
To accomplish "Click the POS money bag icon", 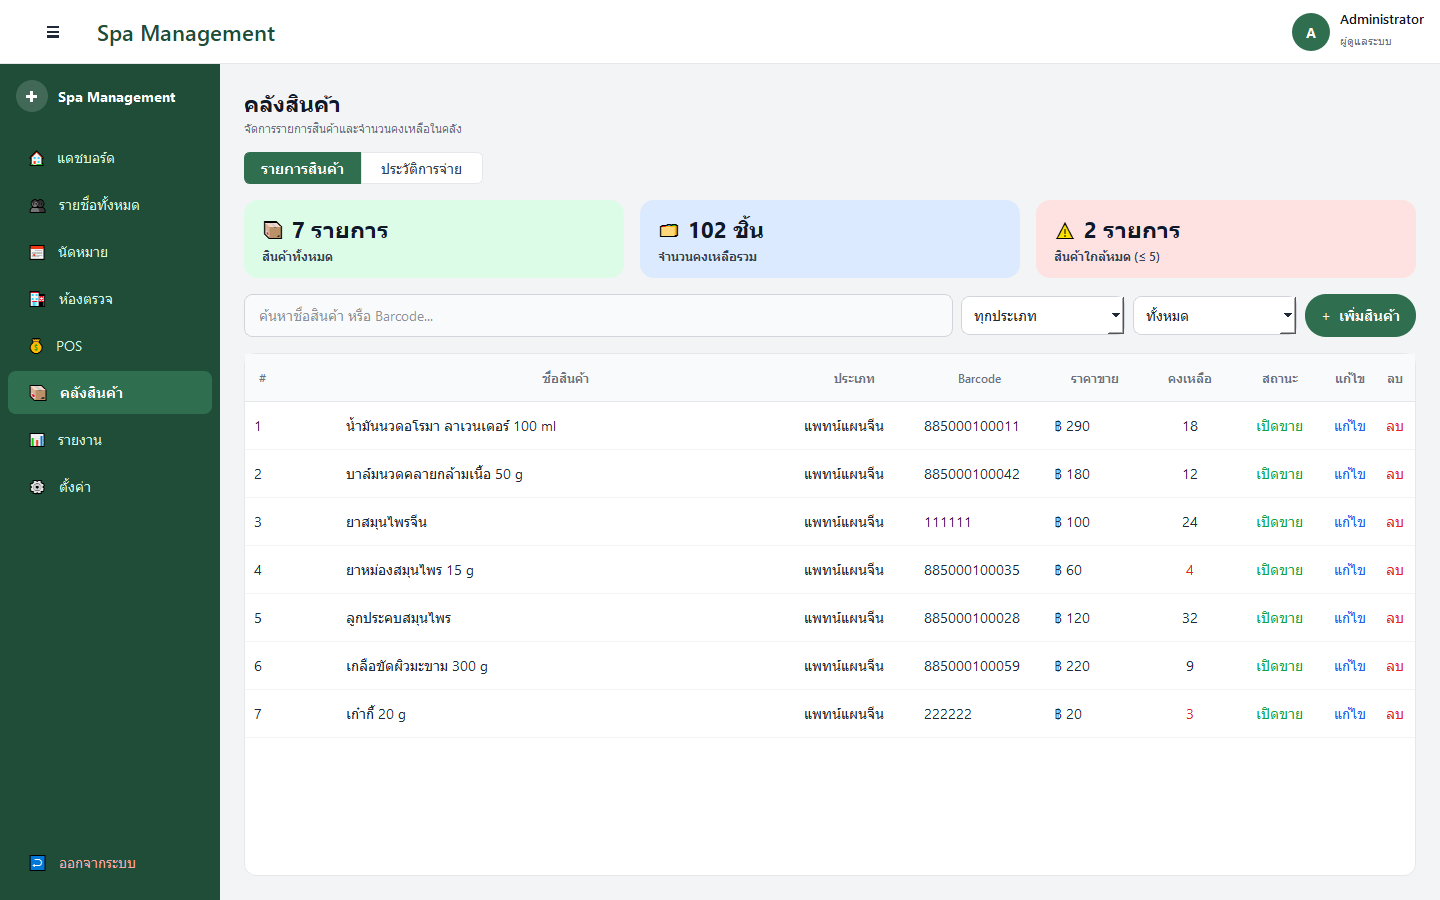I will (36, 346).
